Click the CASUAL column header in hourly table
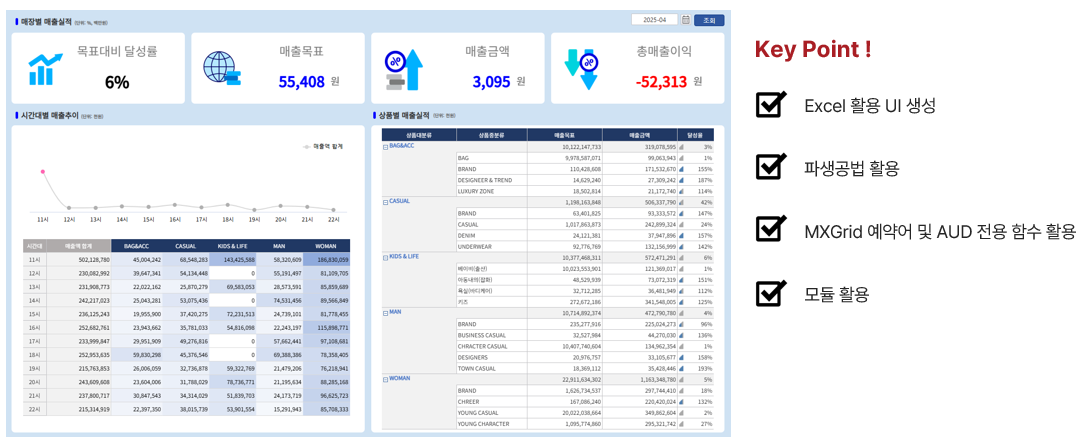This screenshot has width=1087, height=443. click(x=186, y=245)
